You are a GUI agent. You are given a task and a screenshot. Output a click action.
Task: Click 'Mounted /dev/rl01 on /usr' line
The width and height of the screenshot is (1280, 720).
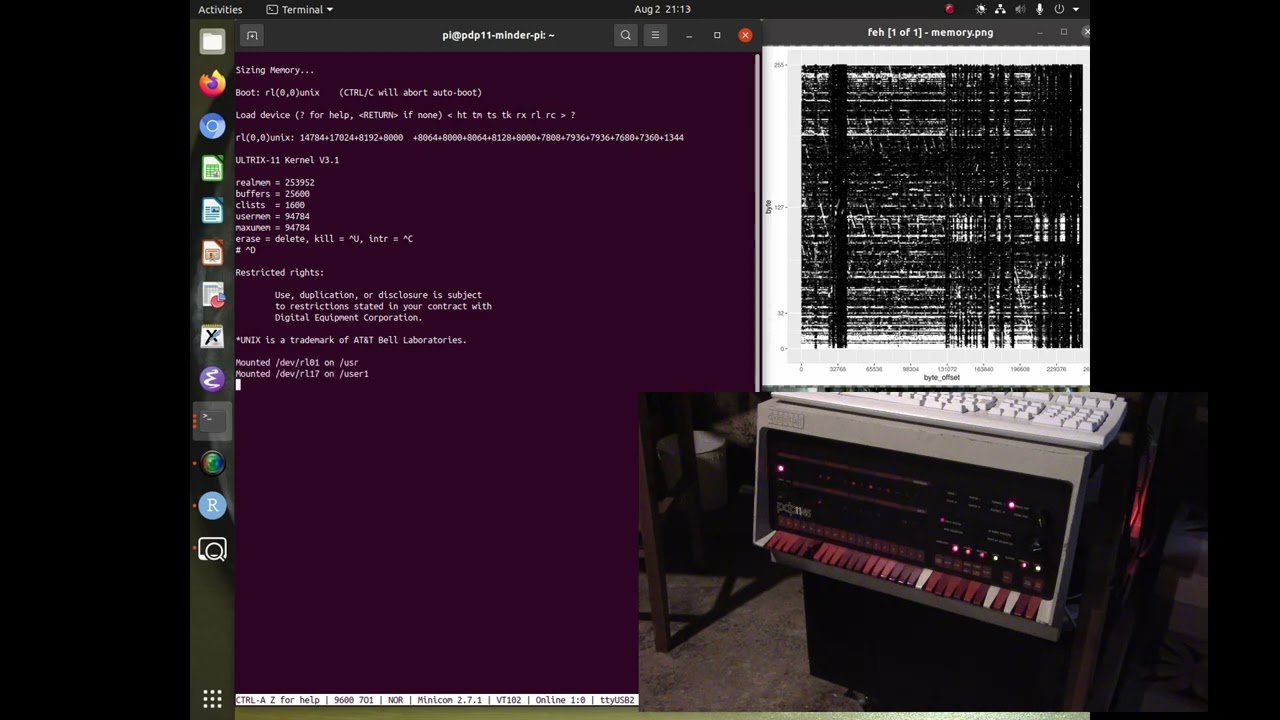[297, 363]
